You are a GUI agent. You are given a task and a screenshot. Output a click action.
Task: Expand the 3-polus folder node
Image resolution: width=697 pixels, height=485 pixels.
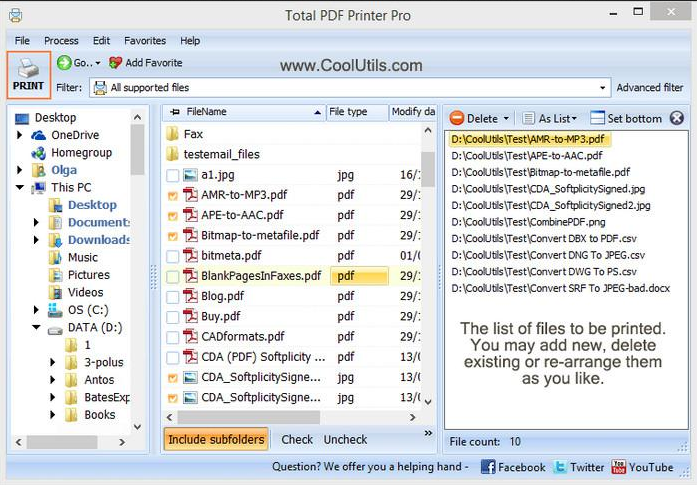[53, 362]
